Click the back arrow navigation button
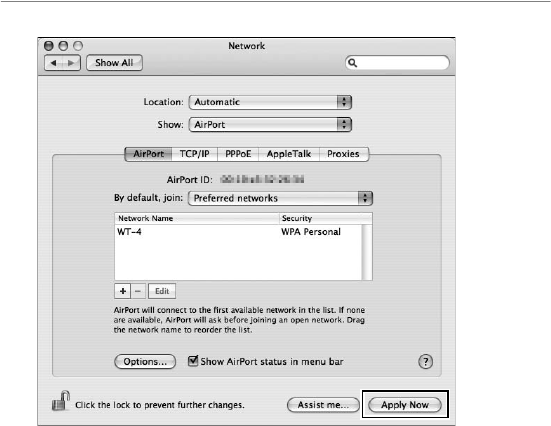The image size is (551, 426). [53, 63]
